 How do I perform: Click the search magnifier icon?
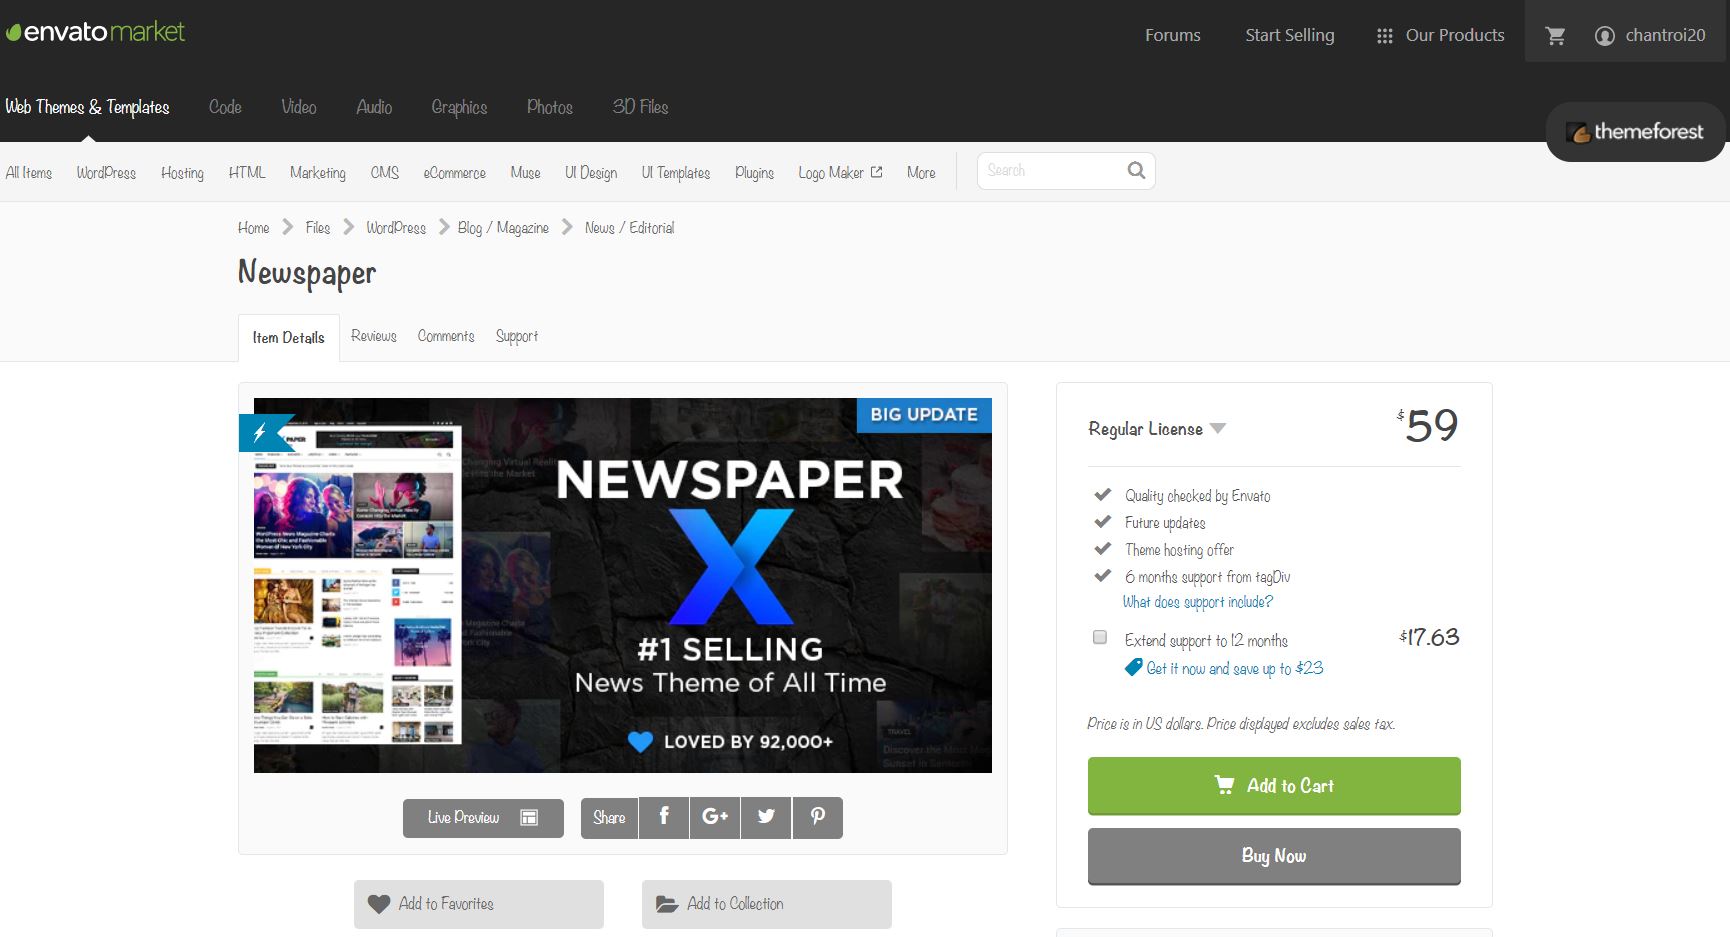[x=1136, y=170]
